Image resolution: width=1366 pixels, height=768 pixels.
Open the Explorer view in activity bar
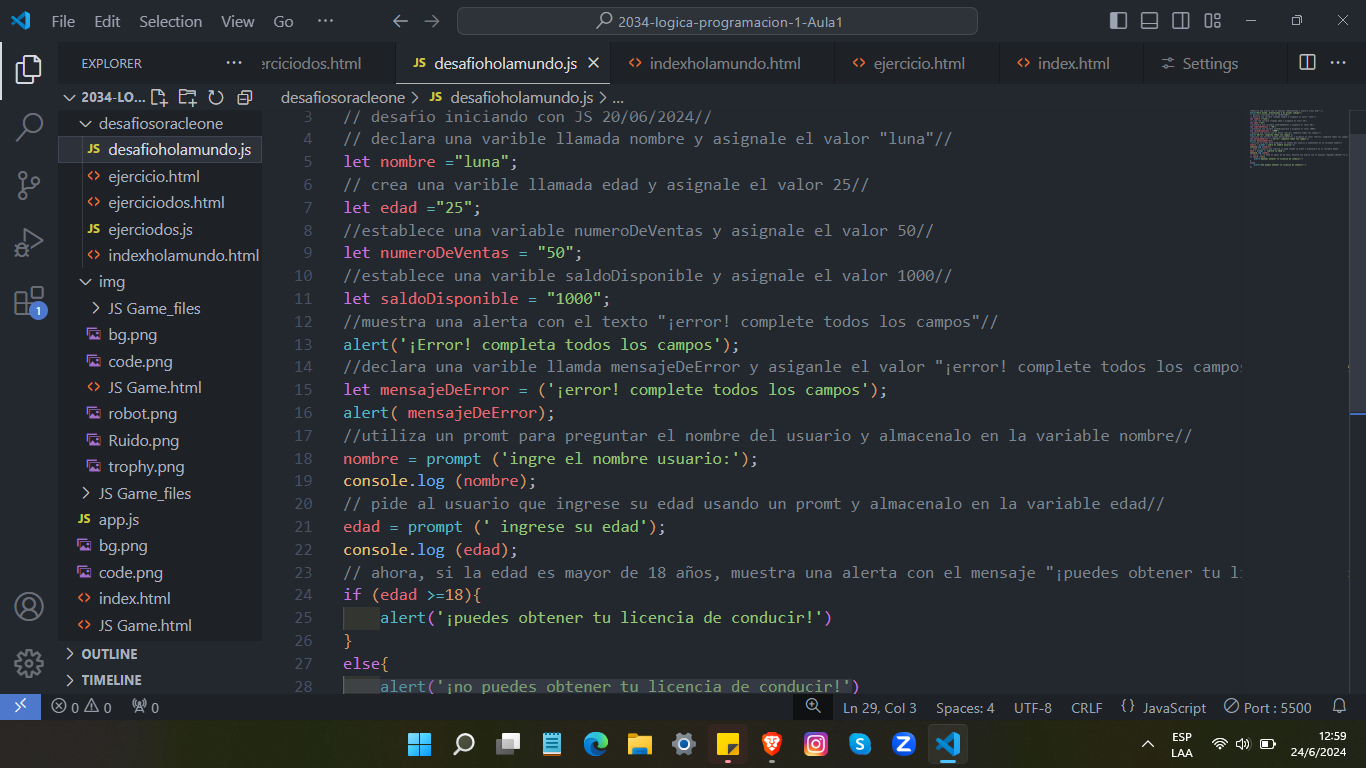29,69
